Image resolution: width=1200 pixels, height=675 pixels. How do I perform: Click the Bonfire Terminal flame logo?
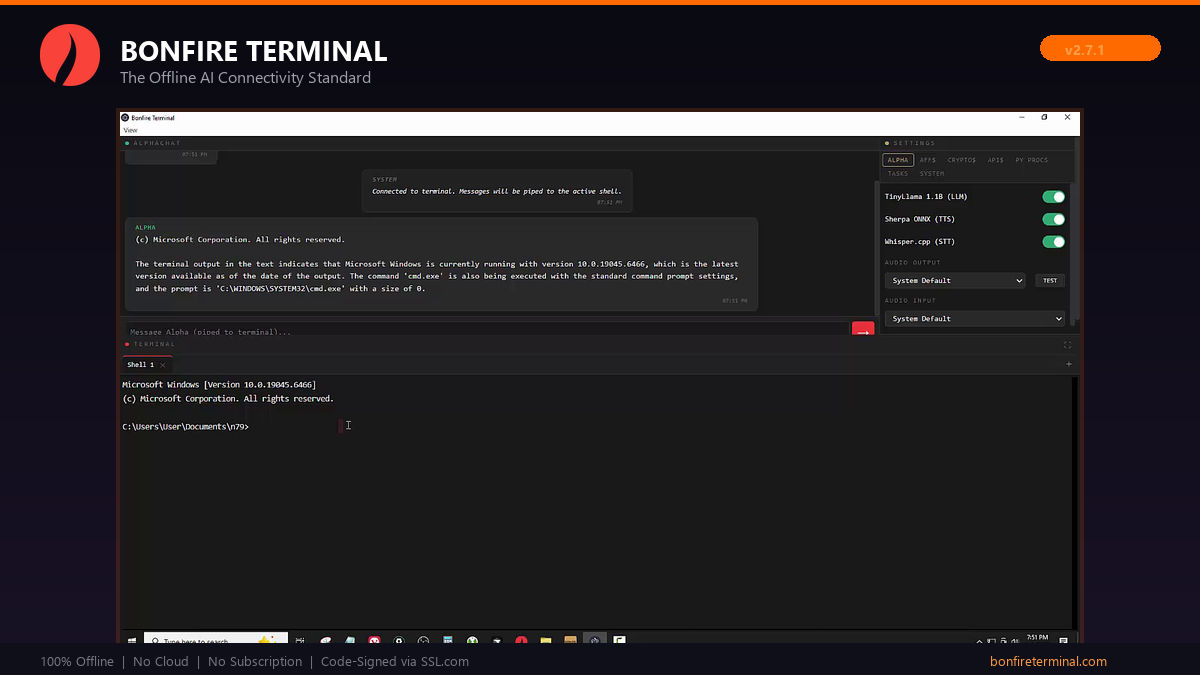70,55
